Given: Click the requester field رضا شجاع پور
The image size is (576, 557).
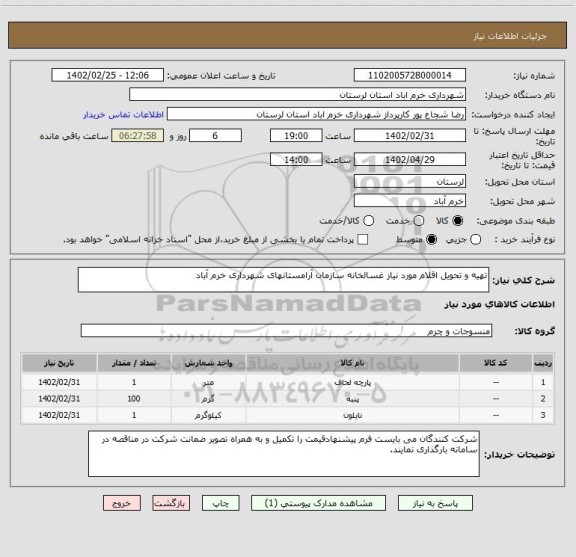Looking at the screenshot, I should pyautogui.click(x=316, y=114).
